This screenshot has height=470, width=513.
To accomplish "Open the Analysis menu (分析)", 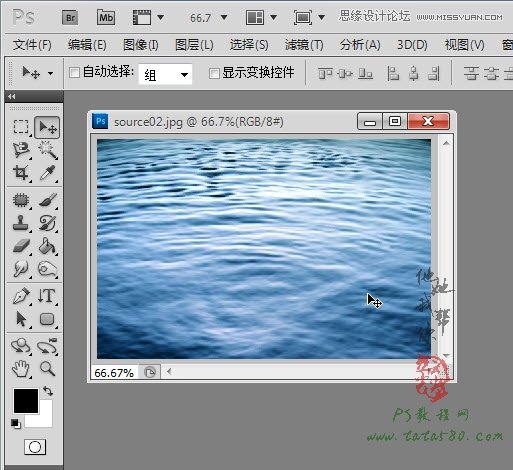I will click(x=360, y=45).
